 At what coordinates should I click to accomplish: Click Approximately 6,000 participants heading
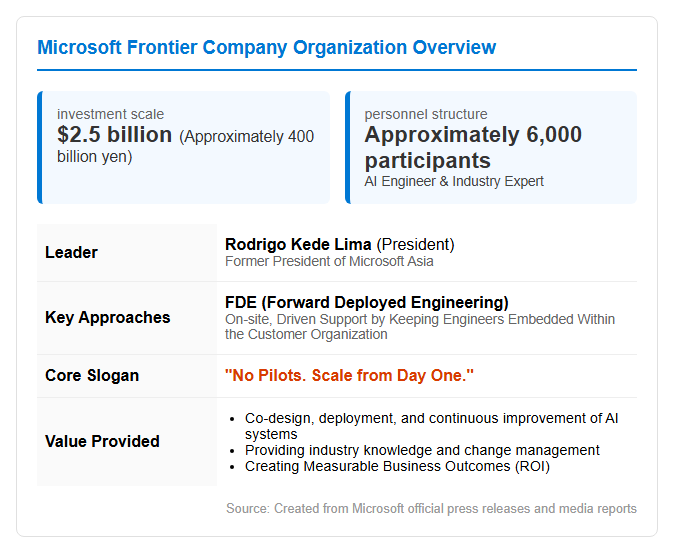coord(473,147)
